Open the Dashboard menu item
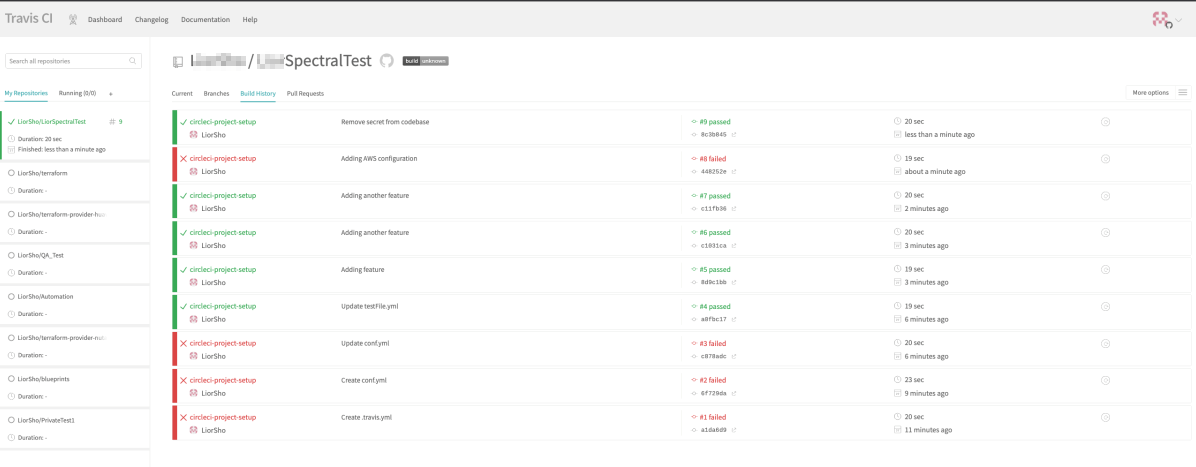 [x=104, y=19]
